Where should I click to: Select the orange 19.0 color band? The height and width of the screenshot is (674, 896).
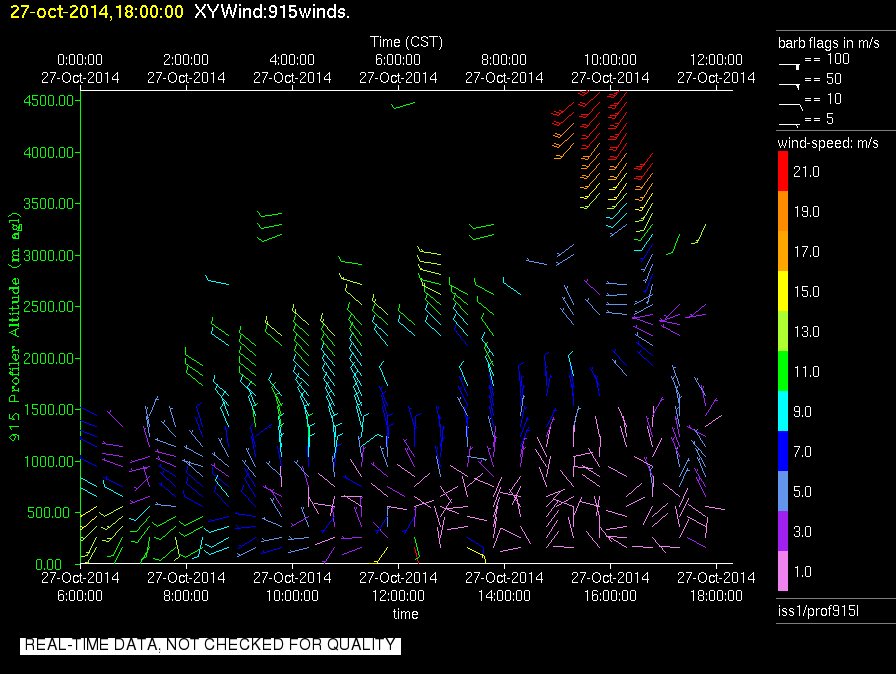[x=783, y=211]
